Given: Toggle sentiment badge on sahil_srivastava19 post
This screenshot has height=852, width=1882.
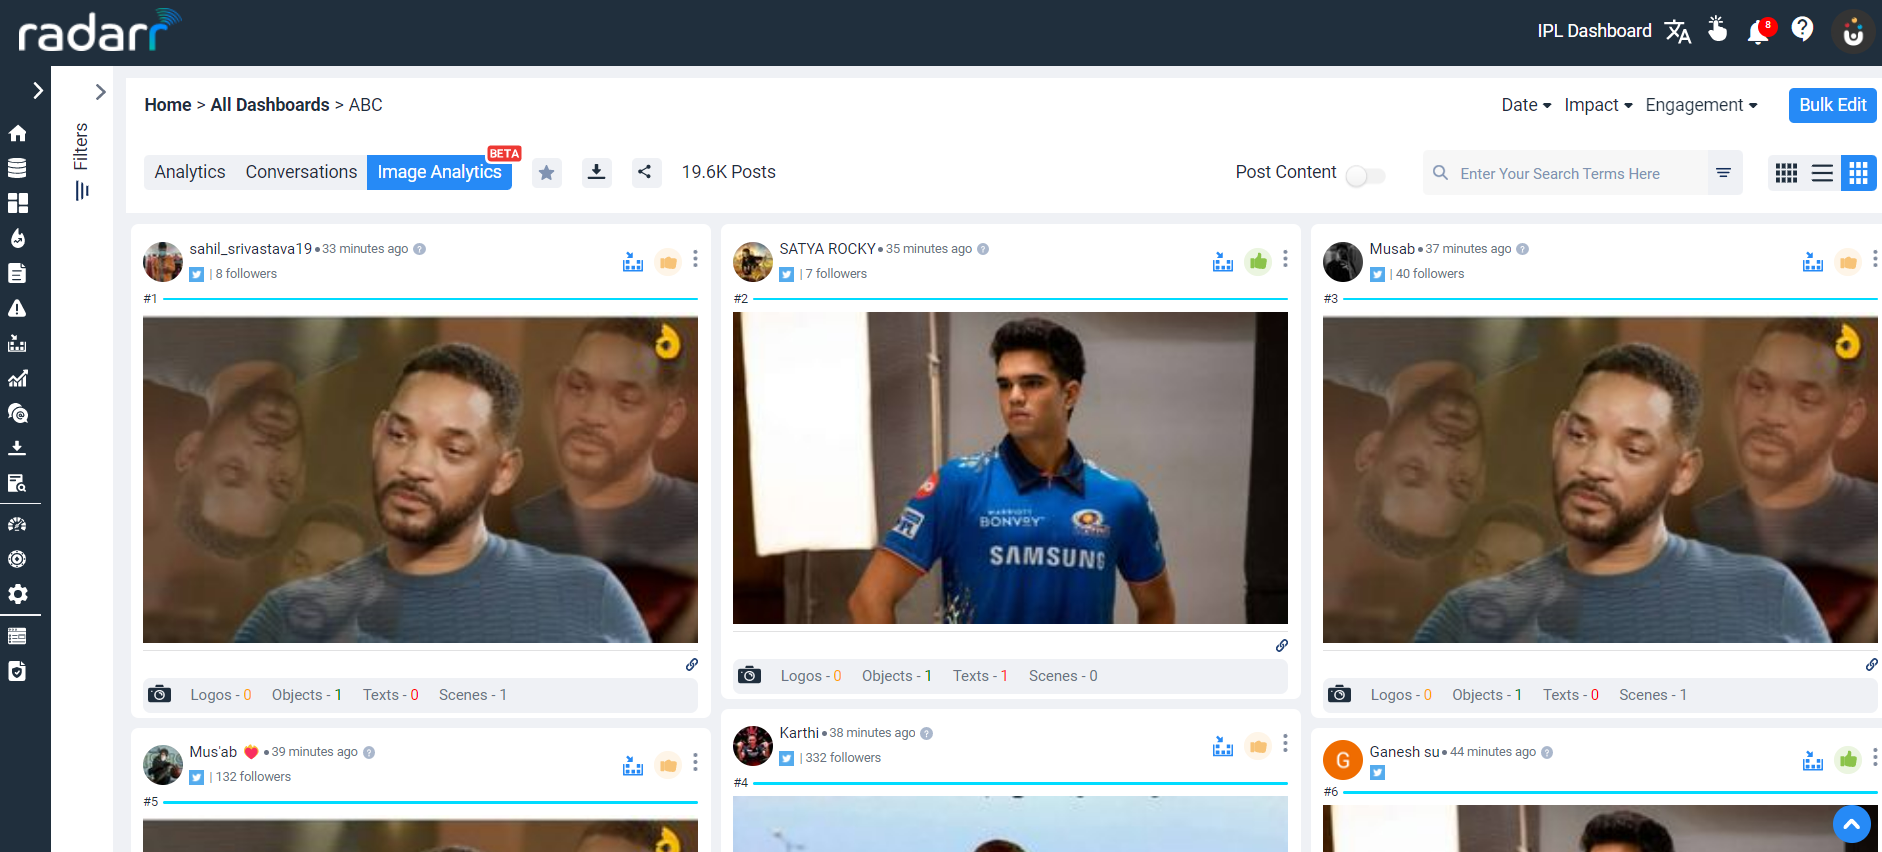Looking at the screenshot, I should coord(668,262).
